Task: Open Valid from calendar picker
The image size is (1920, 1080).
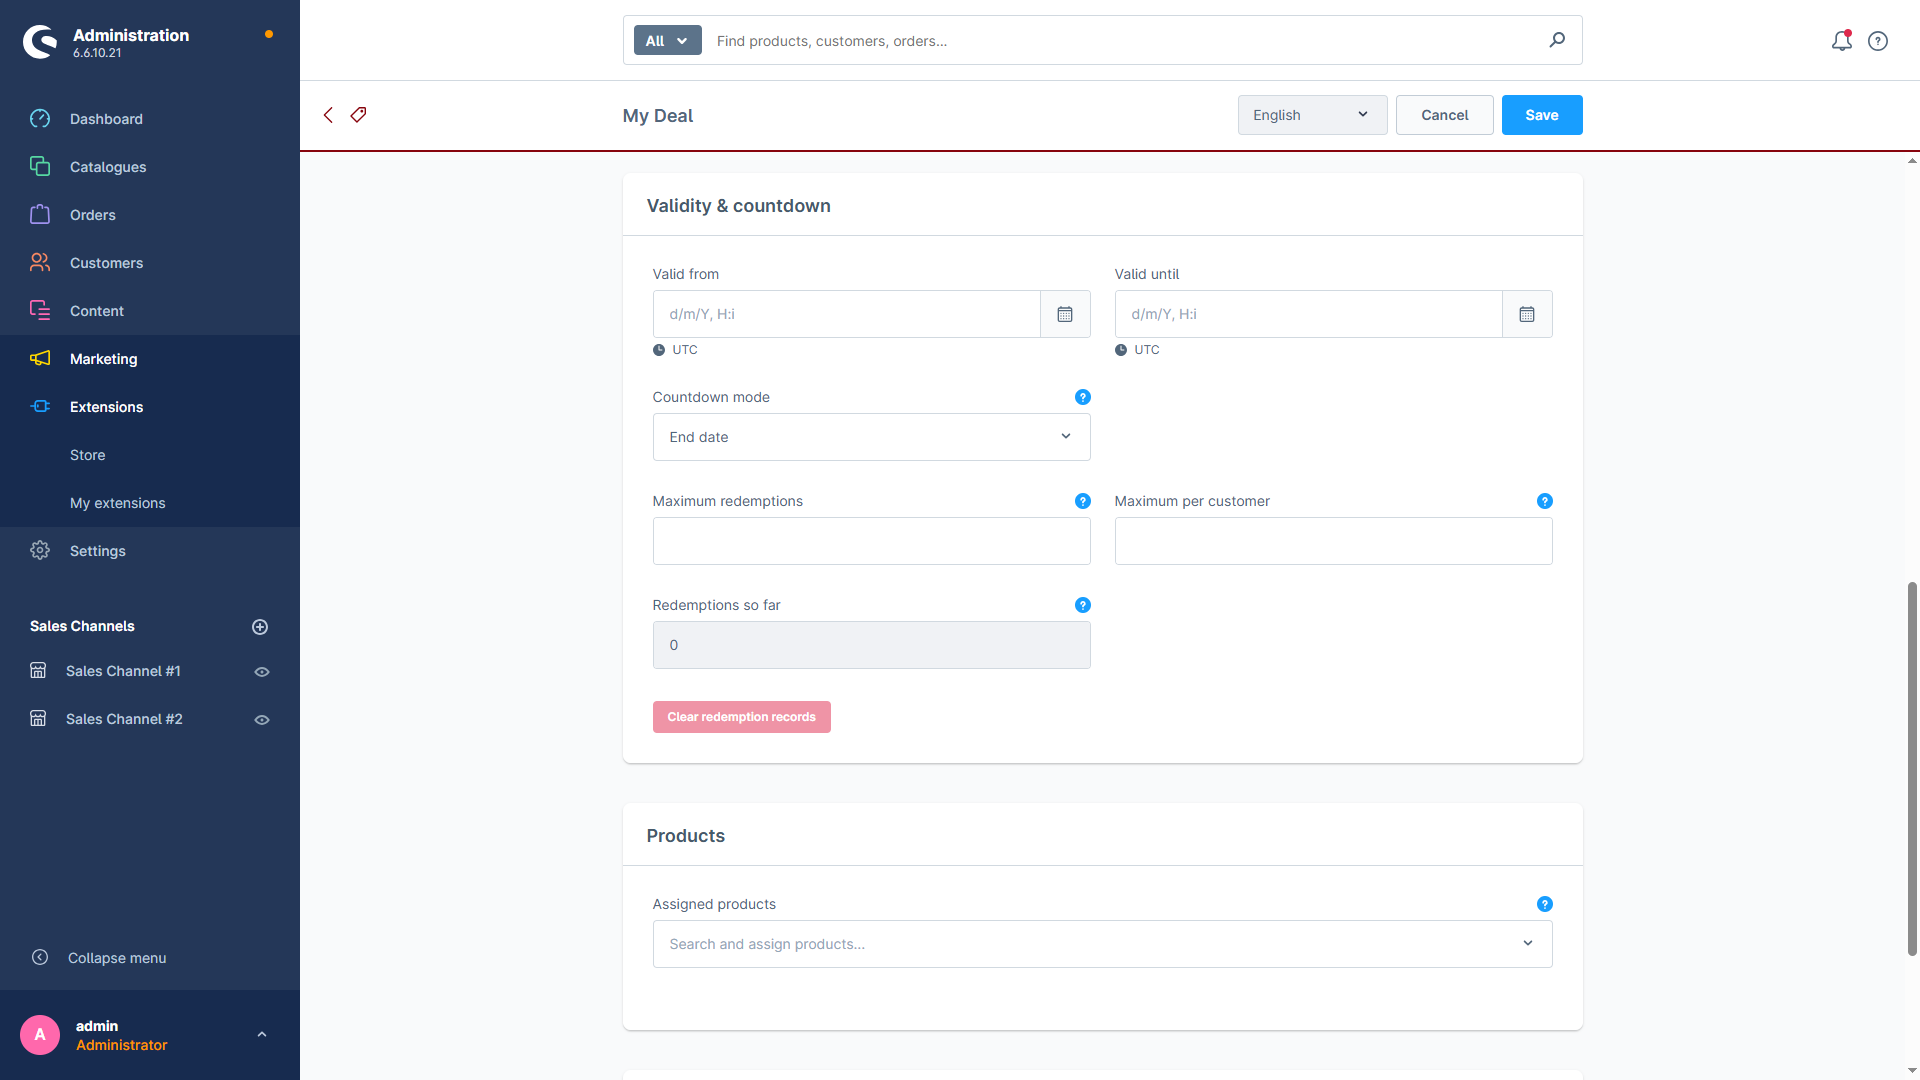Action: [x=1065, y=314]
